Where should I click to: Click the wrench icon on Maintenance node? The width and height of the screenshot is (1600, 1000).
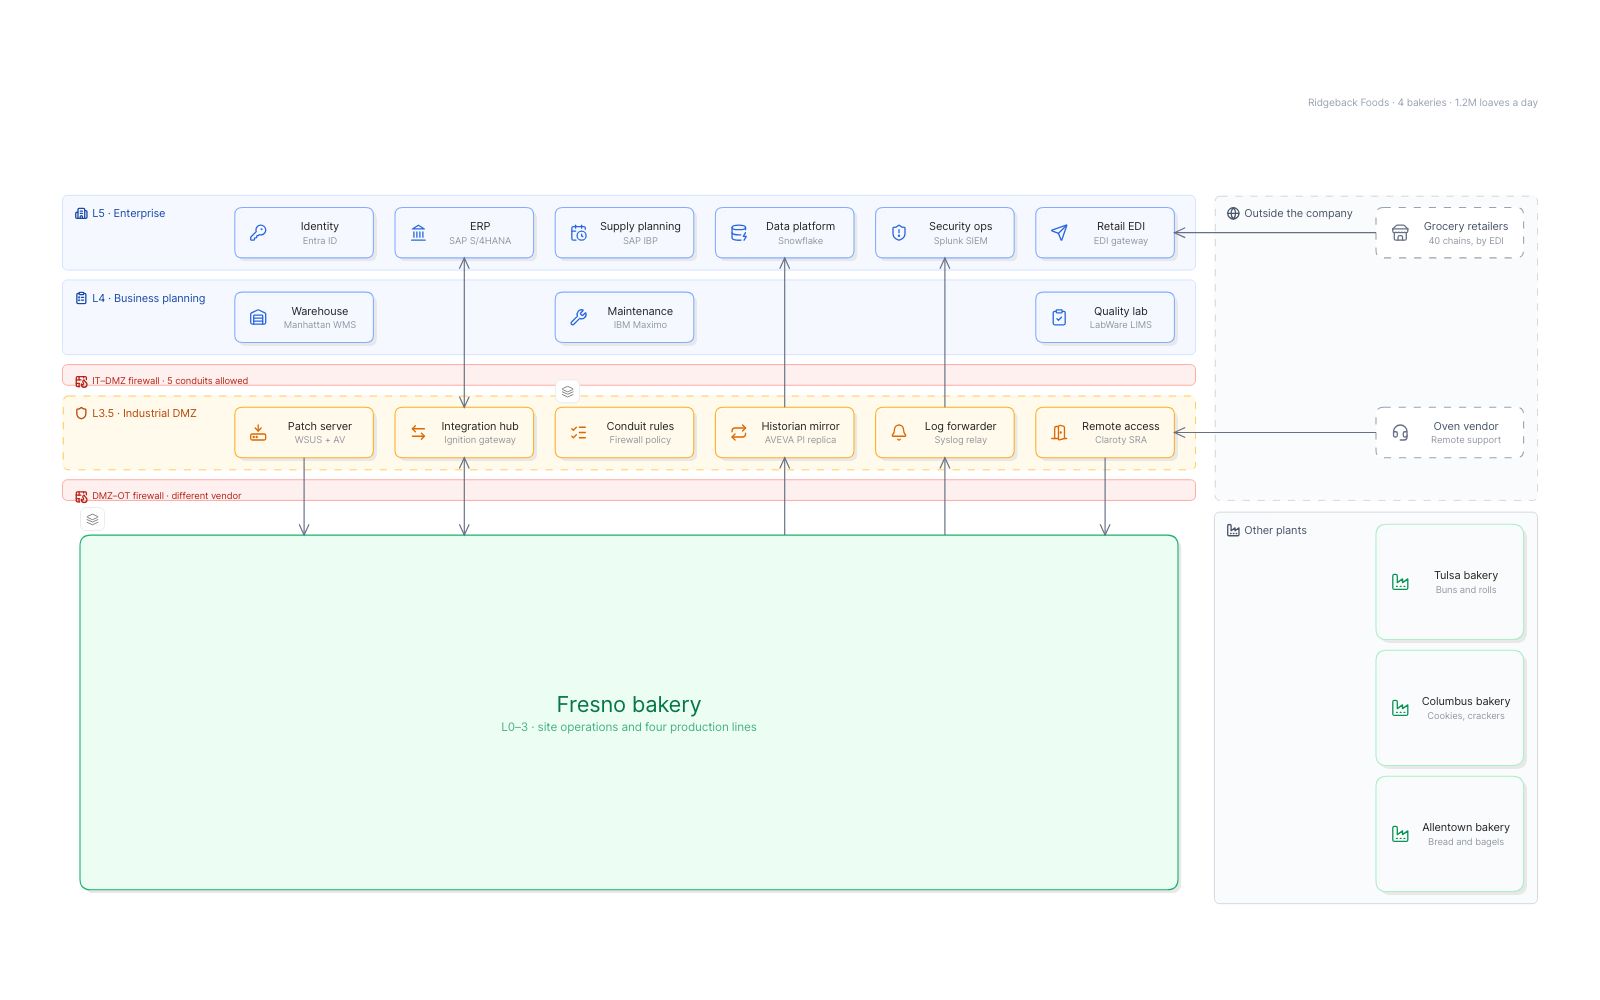click(578, 318)
